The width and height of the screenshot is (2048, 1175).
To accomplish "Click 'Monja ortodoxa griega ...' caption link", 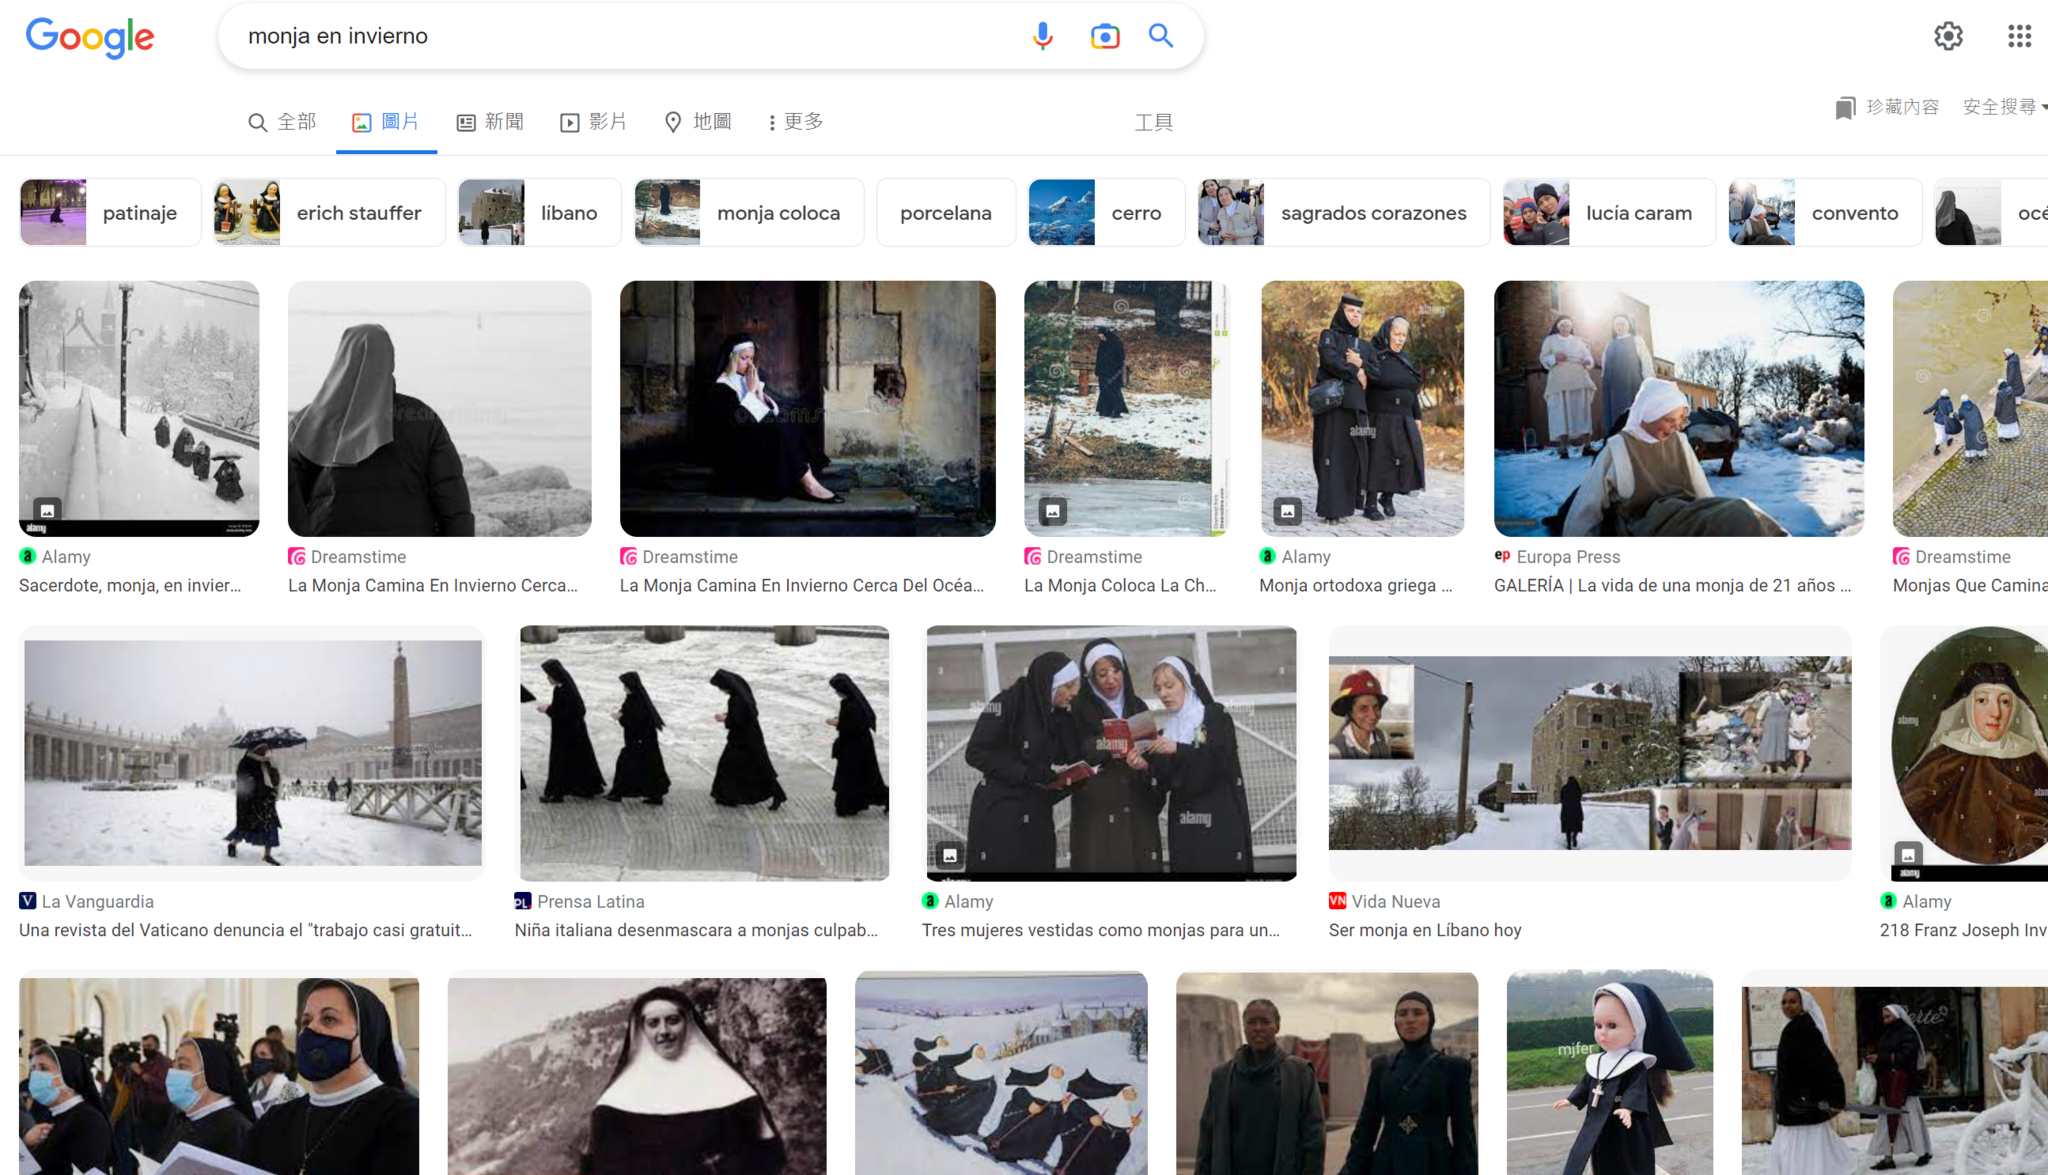I will point(1356,586).
